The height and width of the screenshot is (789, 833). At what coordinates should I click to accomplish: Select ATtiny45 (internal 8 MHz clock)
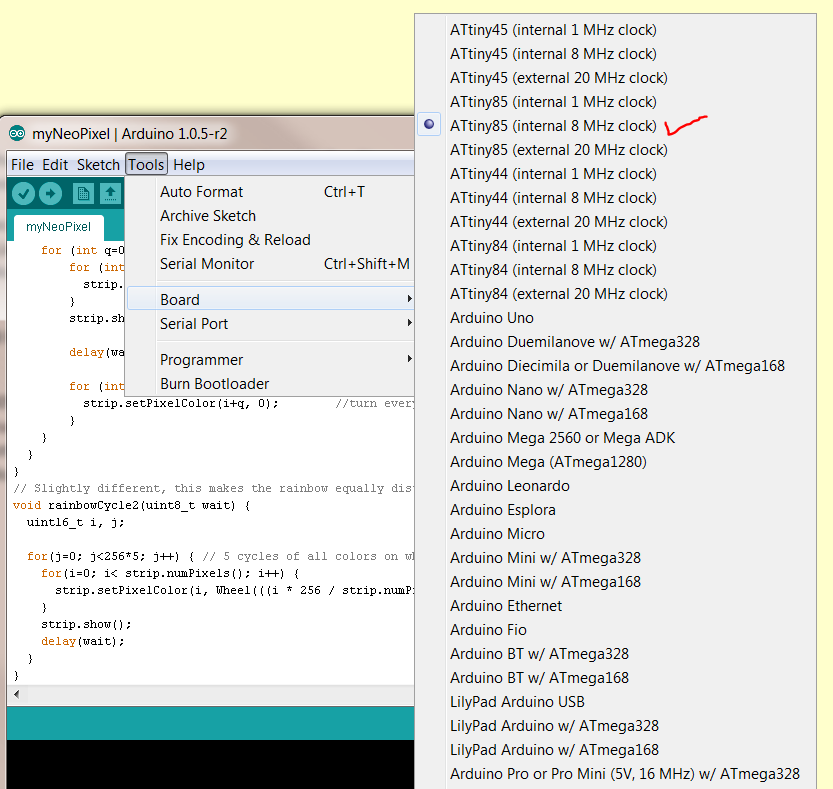tap(553, 54)
